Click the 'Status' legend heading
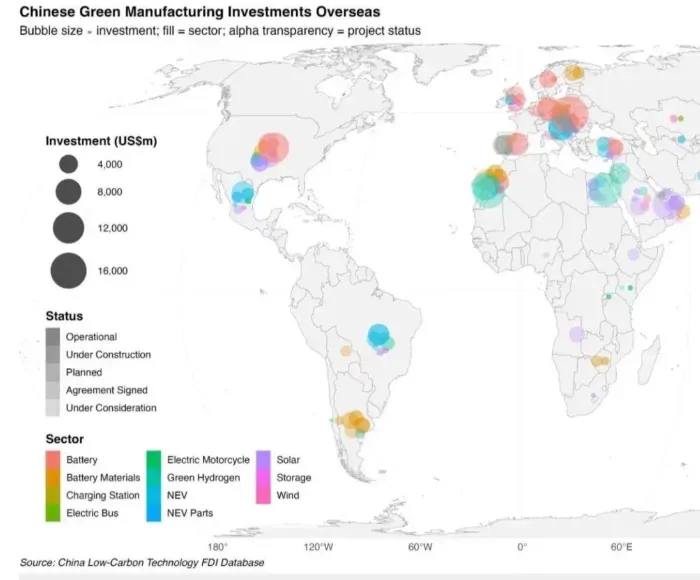The width and height of the screenshot is (700, 580). 64,316
